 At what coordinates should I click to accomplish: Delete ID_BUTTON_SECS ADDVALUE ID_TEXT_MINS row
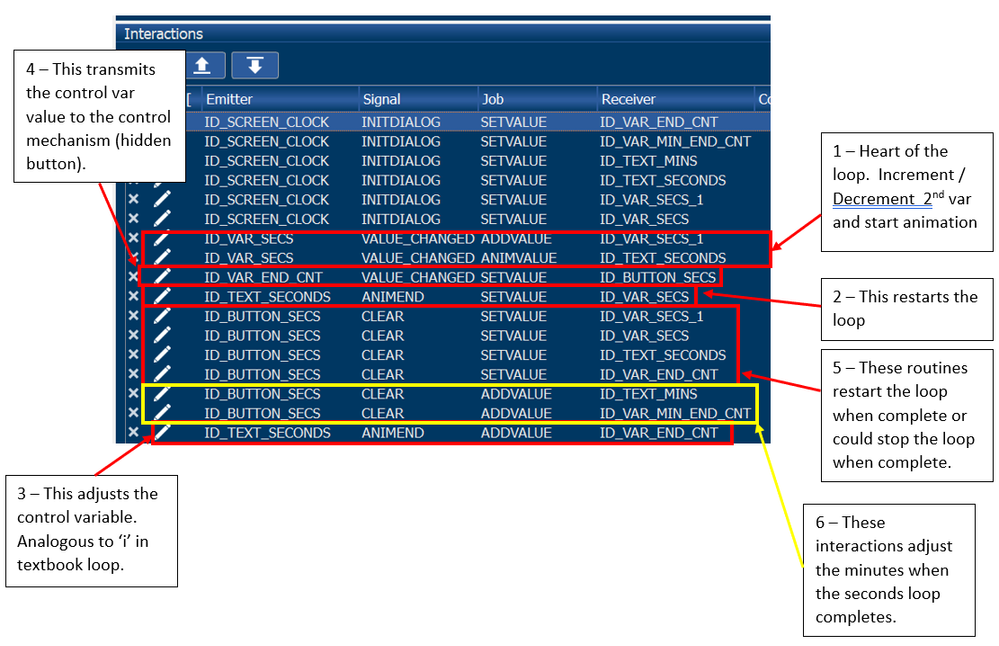coord(133,394)
